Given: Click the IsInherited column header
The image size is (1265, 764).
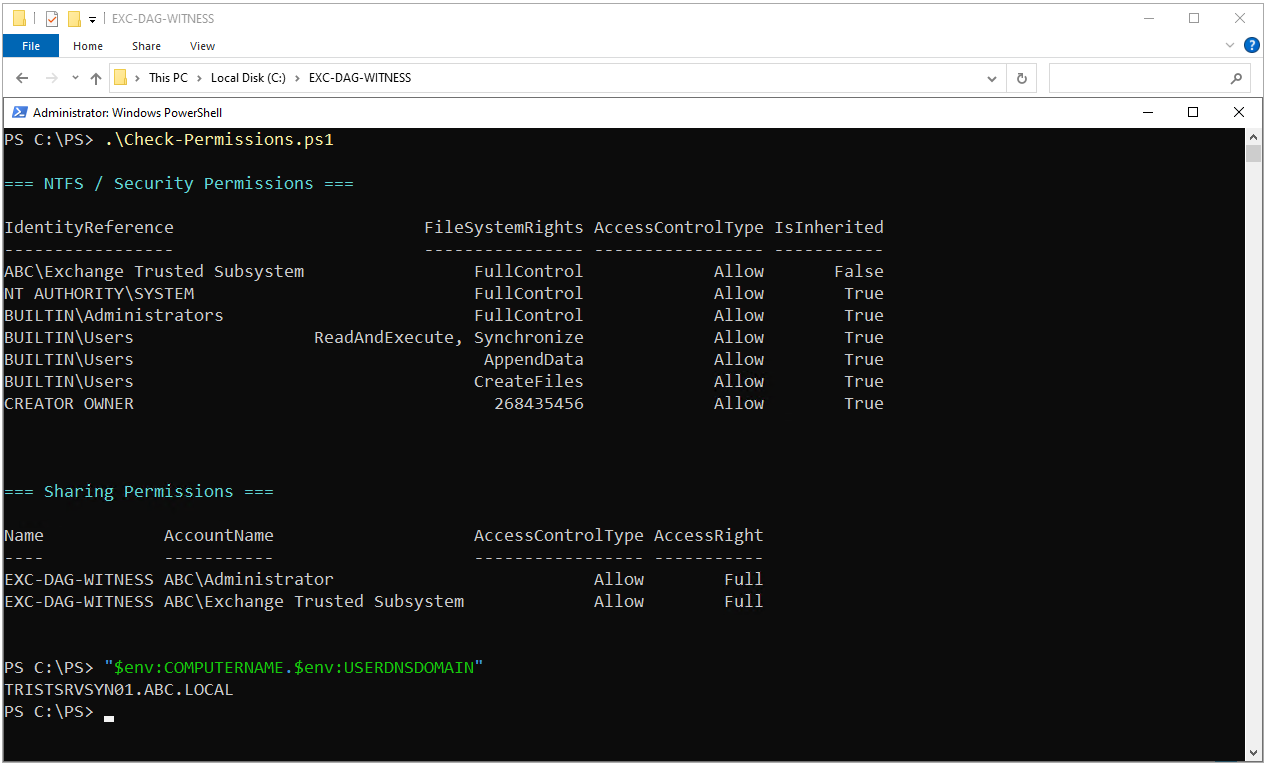Looking at the screenshot, I should 829,227.
